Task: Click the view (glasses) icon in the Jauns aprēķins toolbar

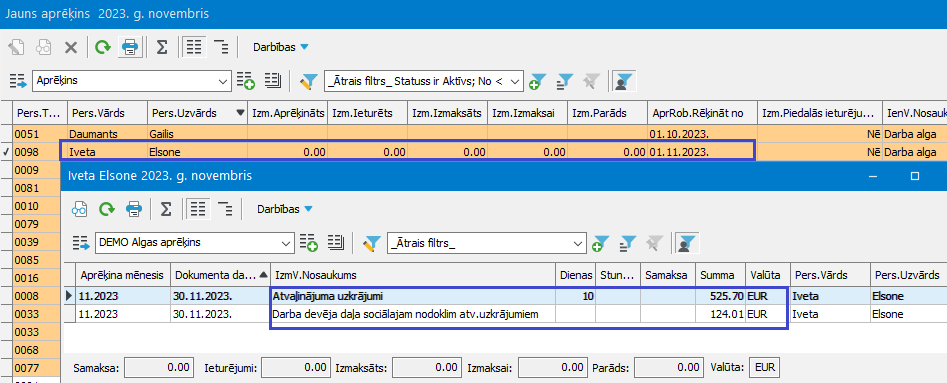Action: (x=43, y=47)
